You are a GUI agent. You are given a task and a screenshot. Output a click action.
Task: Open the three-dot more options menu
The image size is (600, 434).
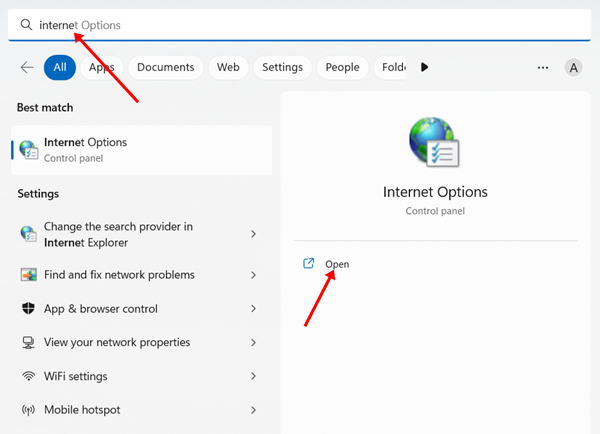click(x=543, y=67)
